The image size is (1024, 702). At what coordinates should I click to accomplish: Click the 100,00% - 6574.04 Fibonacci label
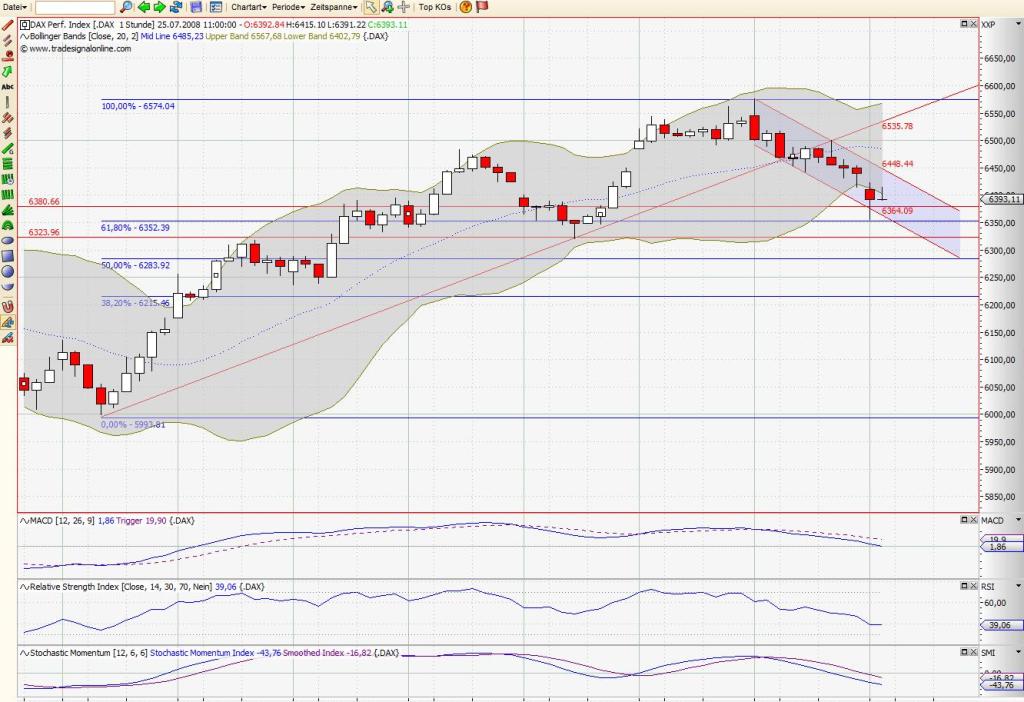coord(138,106)
